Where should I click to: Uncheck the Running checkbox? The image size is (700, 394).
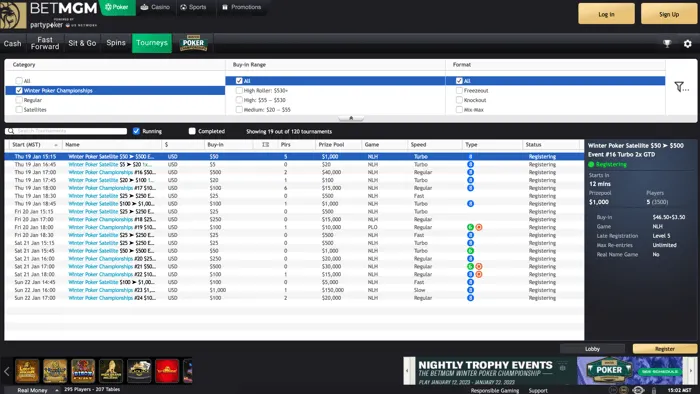pyautogui.click(x=136, y=131)
